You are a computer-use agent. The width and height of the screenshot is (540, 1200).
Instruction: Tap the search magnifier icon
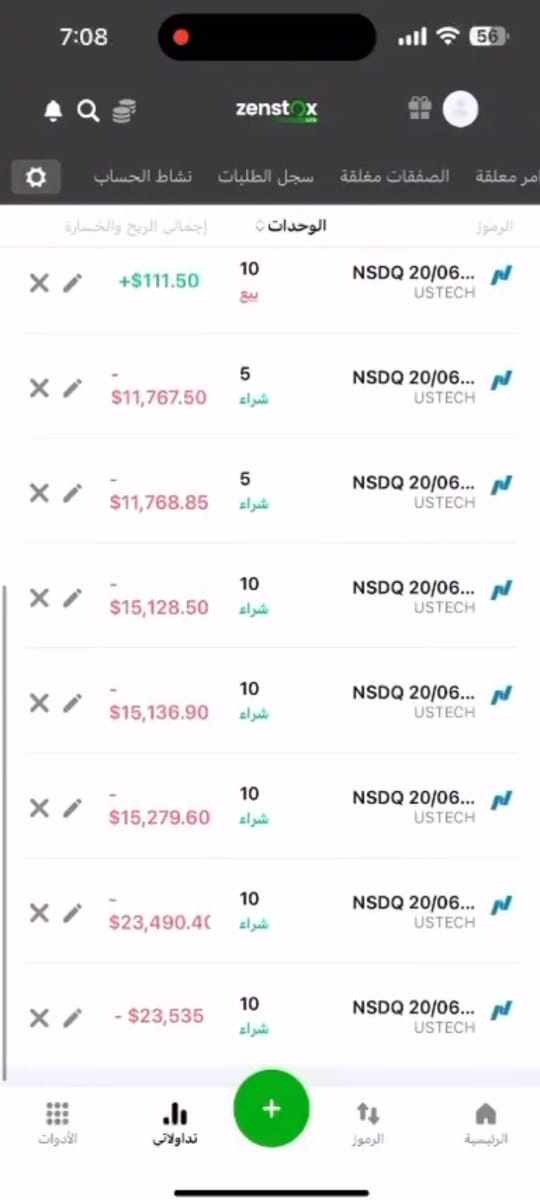click(x=88, y=111)
